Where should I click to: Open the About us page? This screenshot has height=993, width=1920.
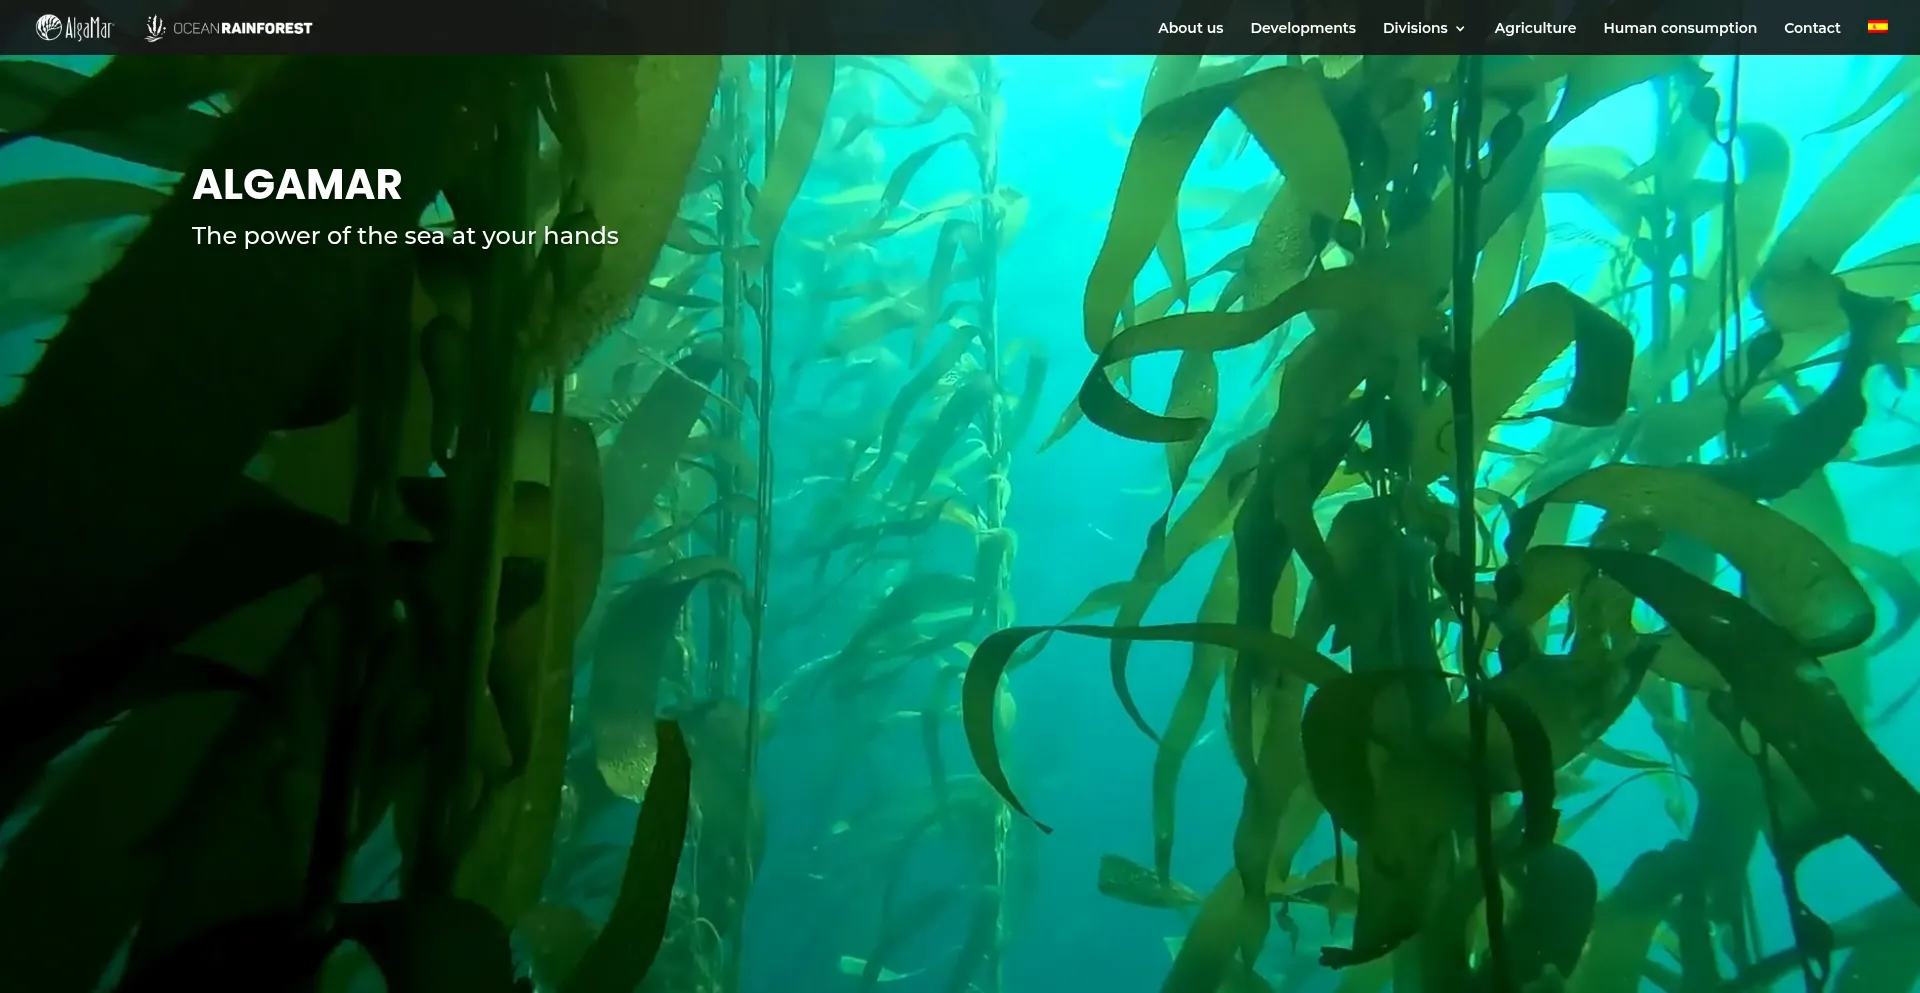coord(1190,28)
